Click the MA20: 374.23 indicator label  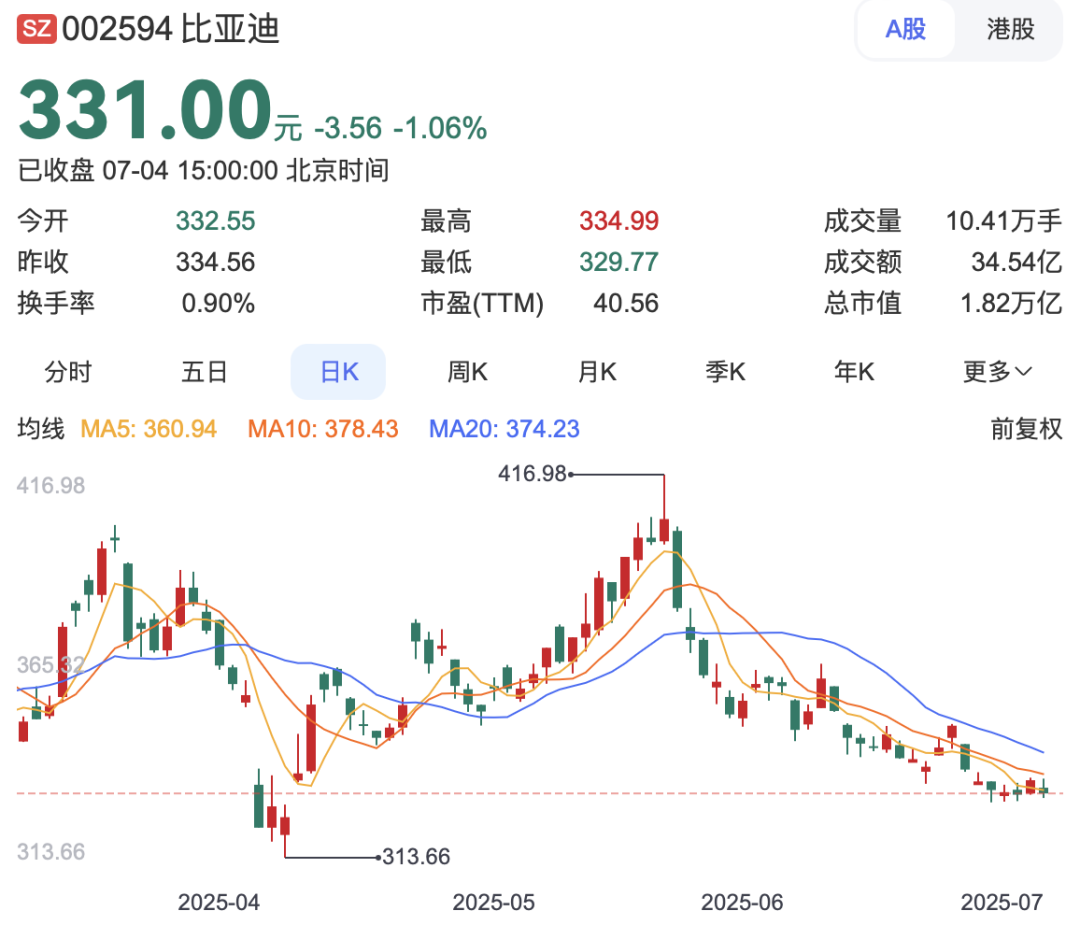[504, 429]
